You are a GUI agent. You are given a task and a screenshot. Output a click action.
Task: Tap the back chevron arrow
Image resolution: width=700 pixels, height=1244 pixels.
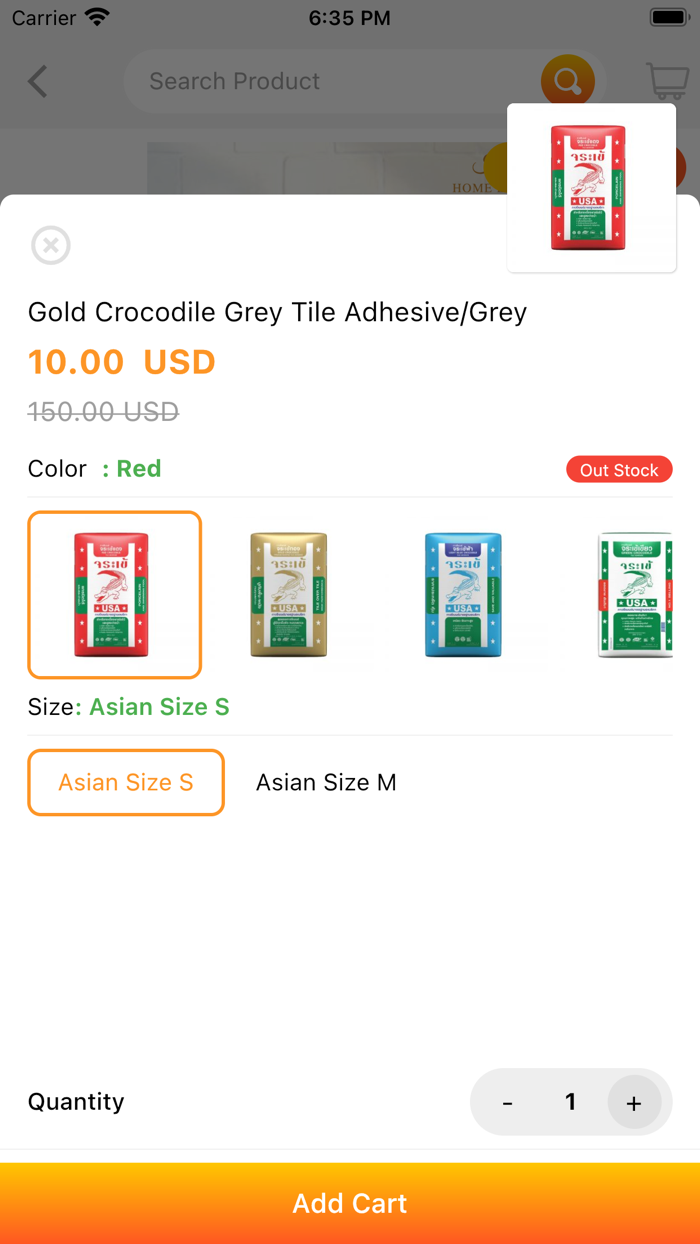pyautogui.click(x=36, y=81)
